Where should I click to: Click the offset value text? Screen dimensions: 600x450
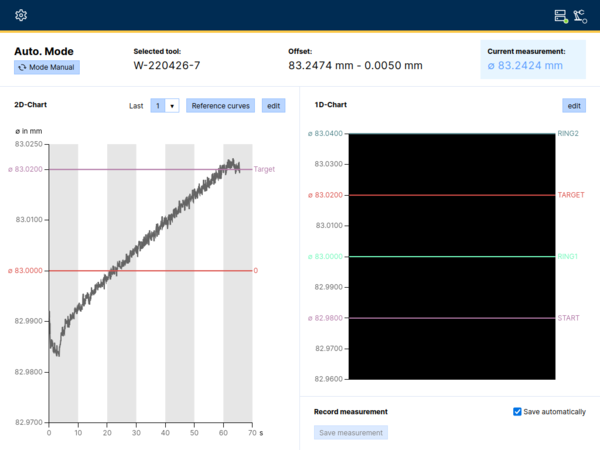point(355,66)
